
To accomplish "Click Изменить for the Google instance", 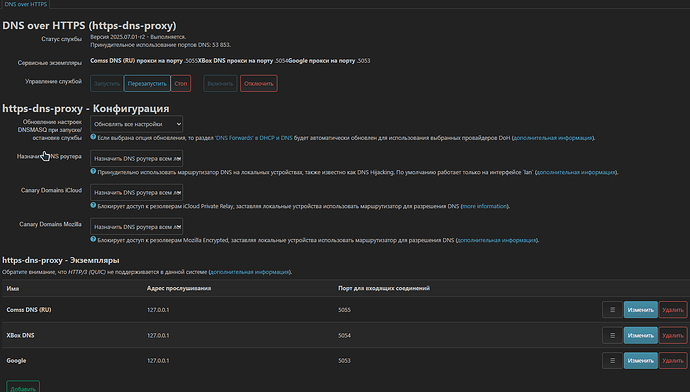I will [x=641, y=361].
